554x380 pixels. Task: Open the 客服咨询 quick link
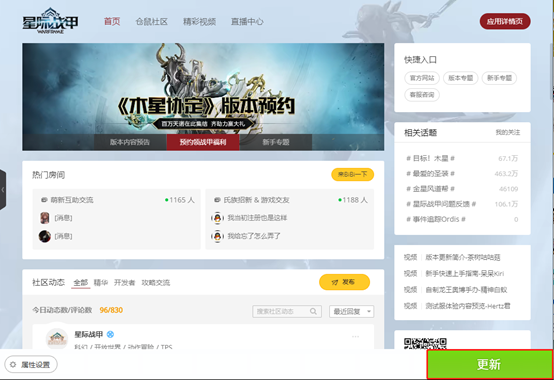422,95
